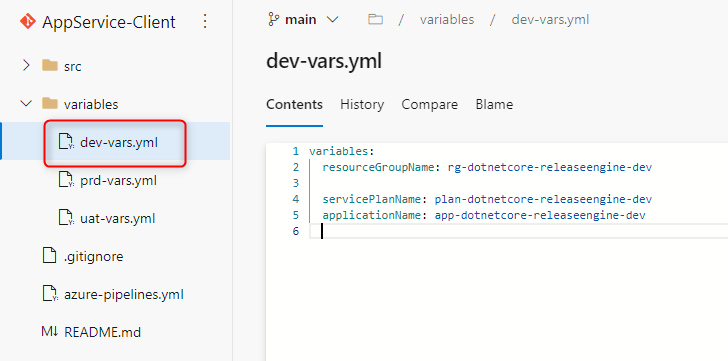This screenshot has height=361, width=728.
Task: Open the main branch selector dropdown
Action: click(304, 19)
